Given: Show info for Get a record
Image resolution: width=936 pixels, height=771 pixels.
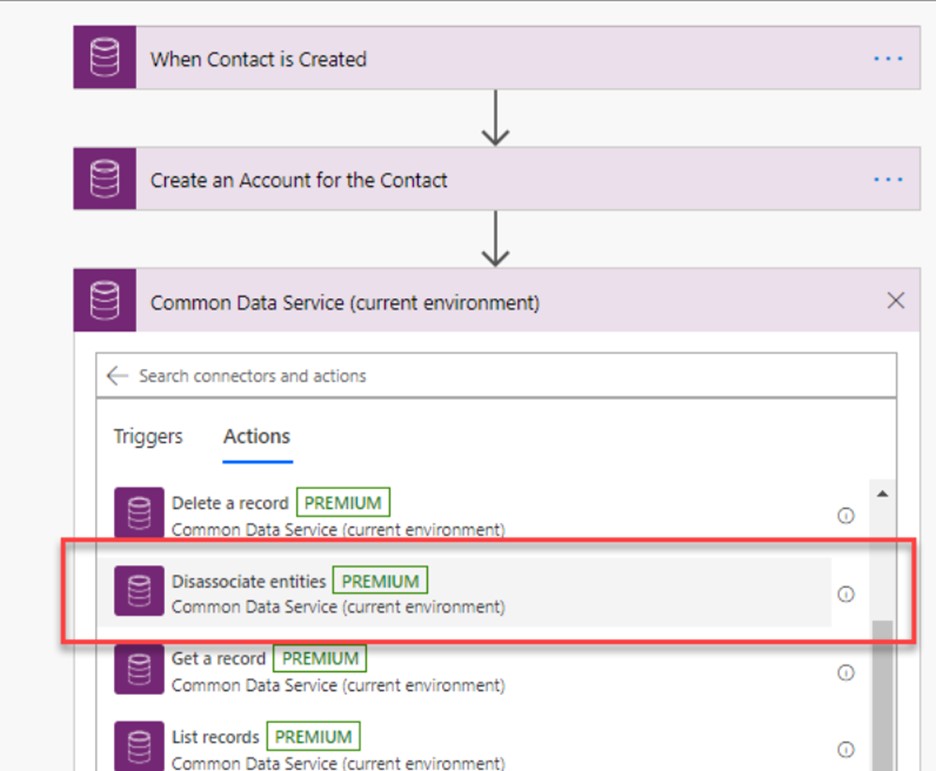Looking at the screenshot, I should (846, 673).
